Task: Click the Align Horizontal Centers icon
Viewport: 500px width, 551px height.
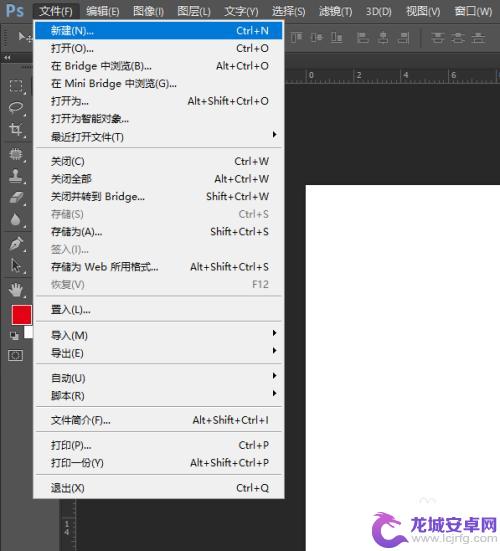Action: 383,38
